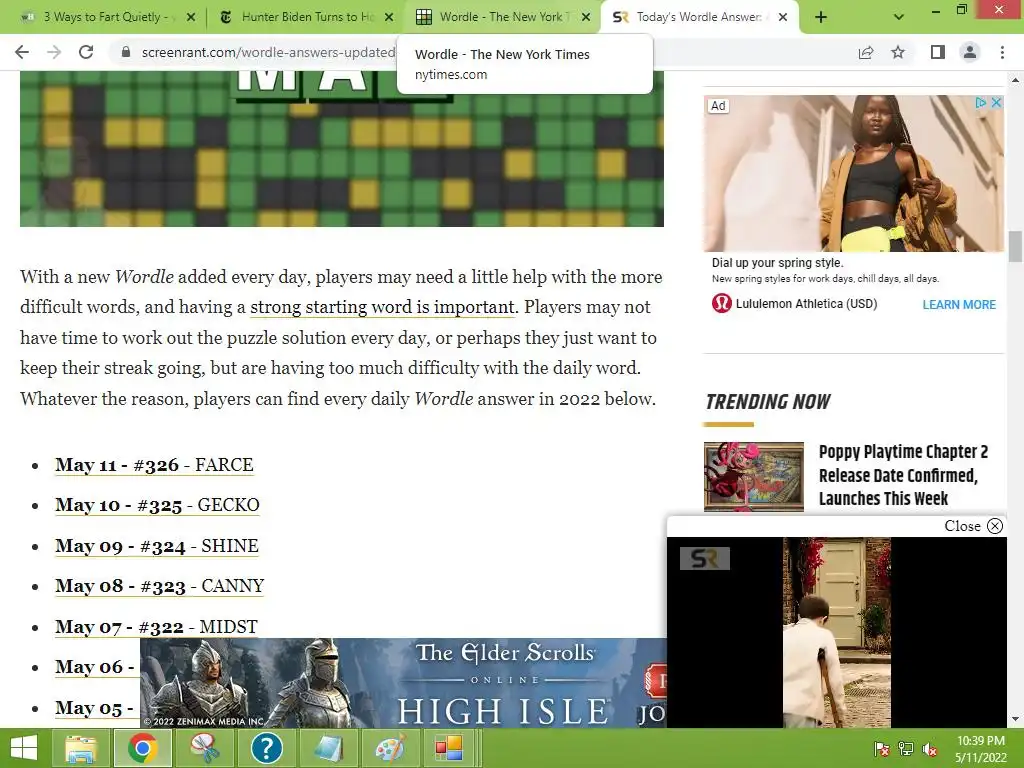Viewport: 1024px width, 768px height.
Task: Close the 3 Ways to Fart Quietly tab
Action: click(191, 17)
